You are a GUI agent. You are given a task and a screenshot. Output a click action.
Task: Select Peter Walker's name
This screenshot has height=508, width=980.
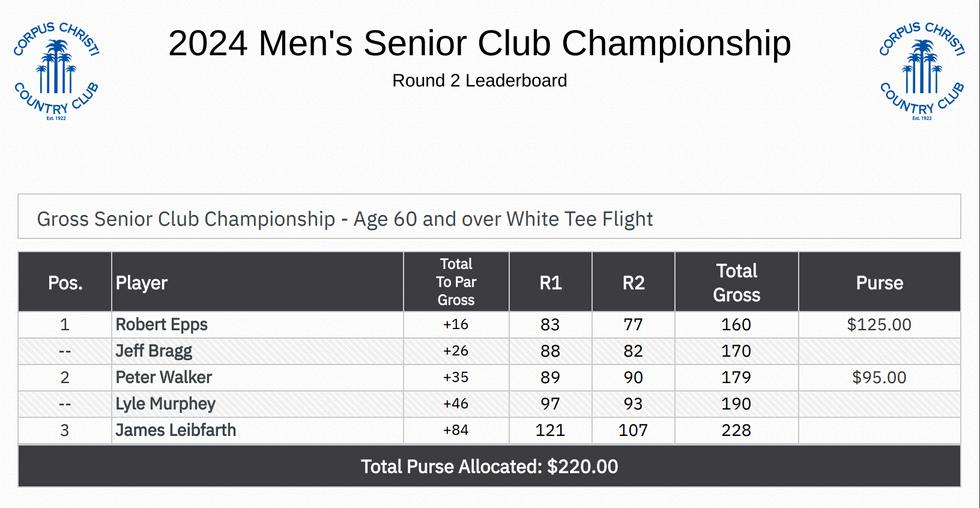(163, 377)
